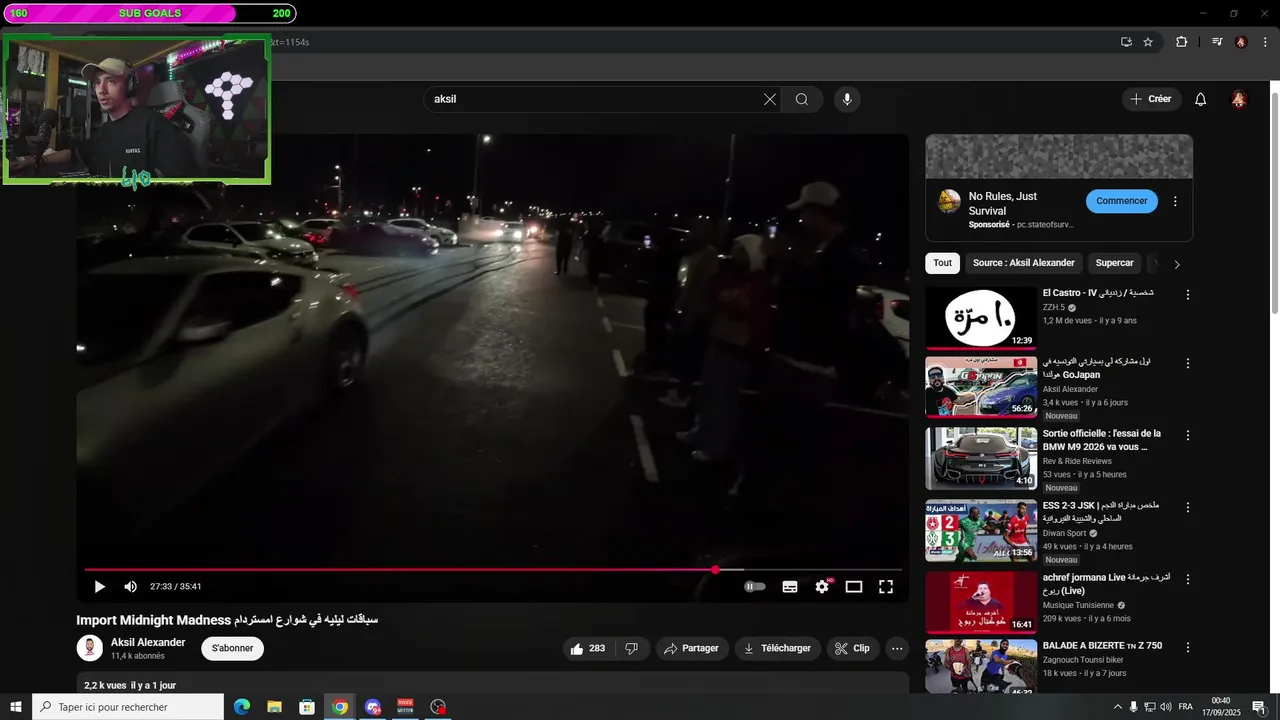
Task: Click the Commencer ad button
Action: 1122,201
